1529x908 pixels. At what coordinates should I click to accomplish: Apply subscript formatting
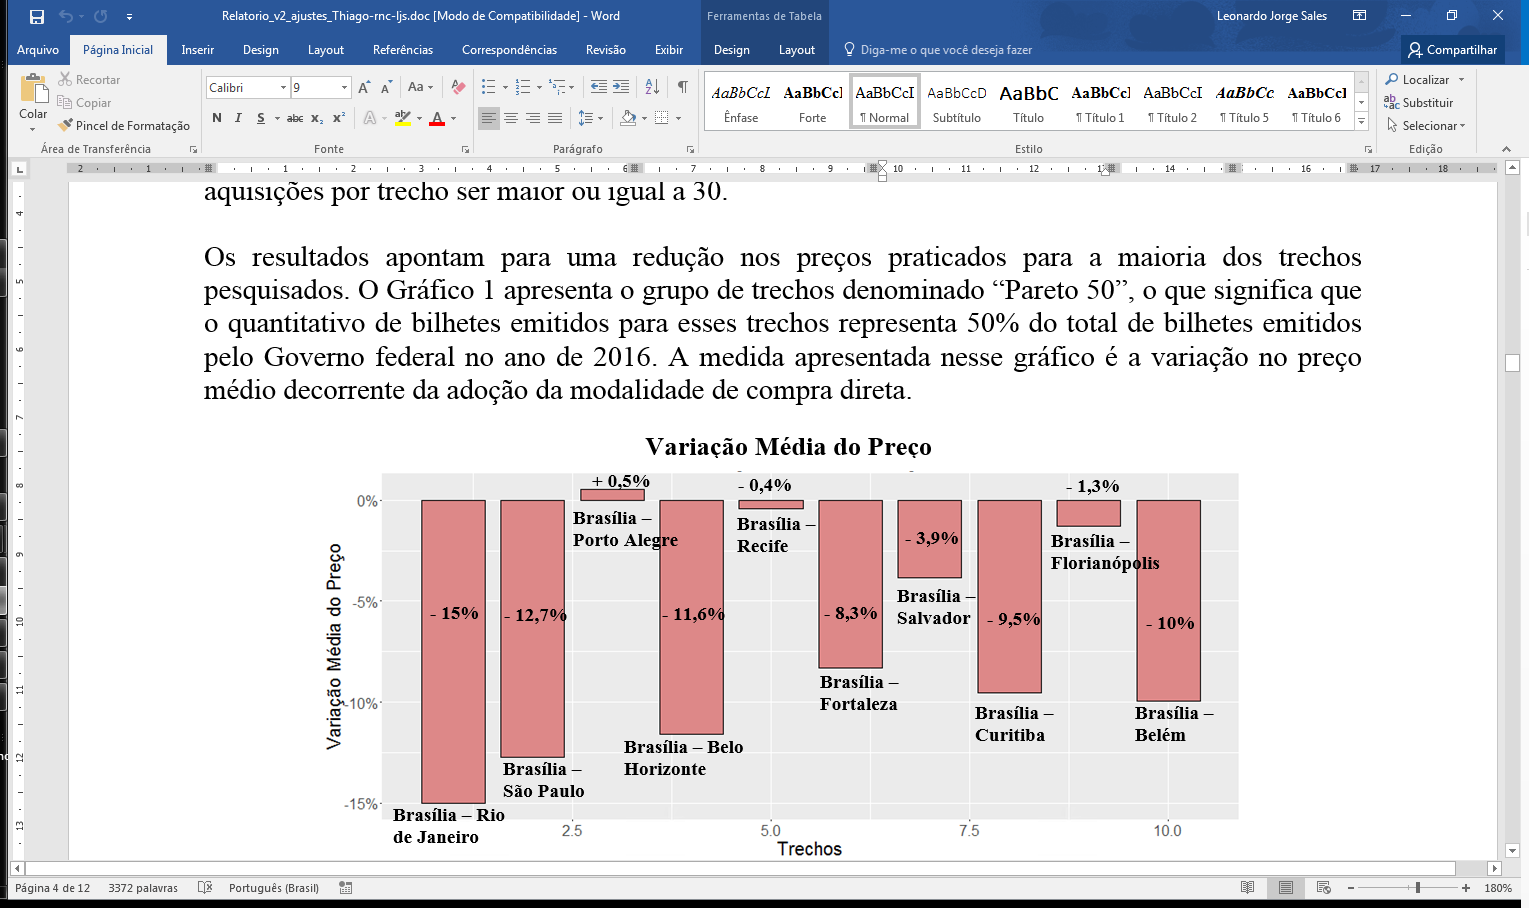315,117
